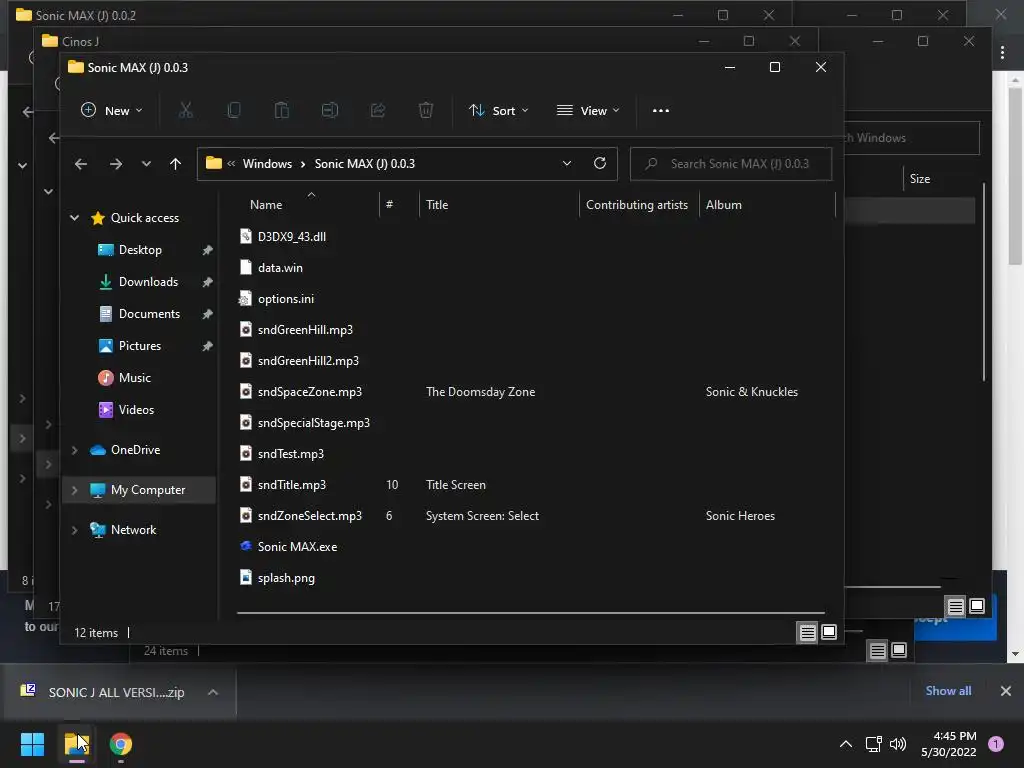Click the Delete trash can icon
The image size is (1024, 768).
[426, 110]
